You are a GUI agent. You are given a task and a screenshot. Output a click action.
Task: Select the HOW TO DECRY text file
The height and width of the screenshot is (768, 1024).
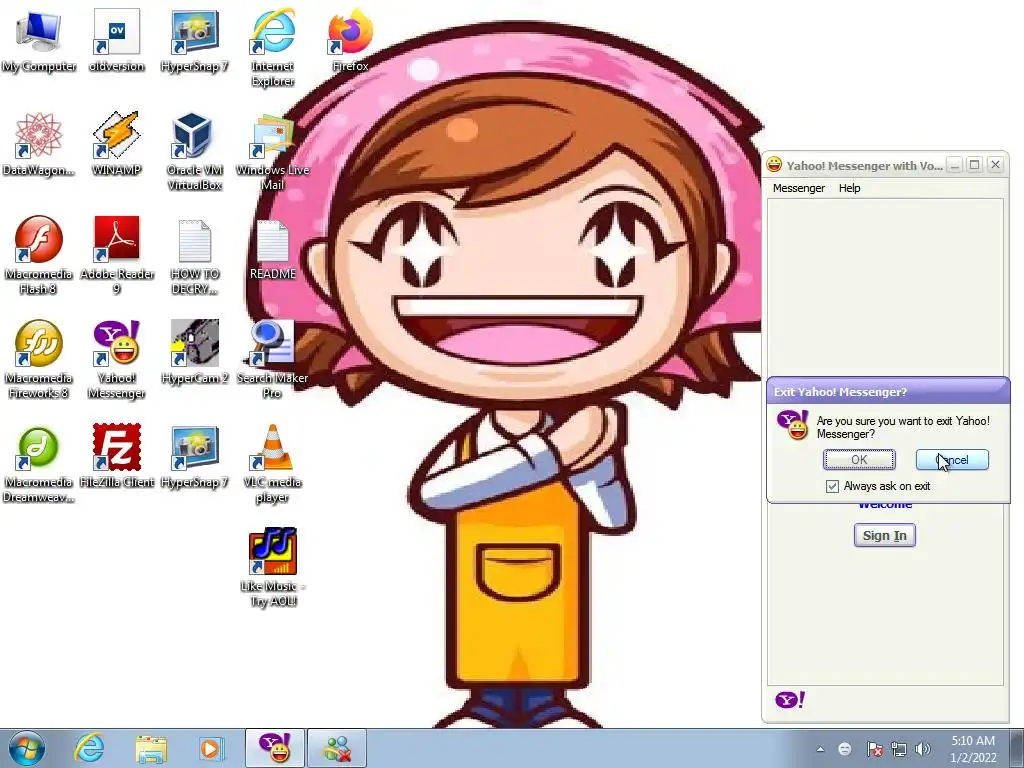[195, 255]
